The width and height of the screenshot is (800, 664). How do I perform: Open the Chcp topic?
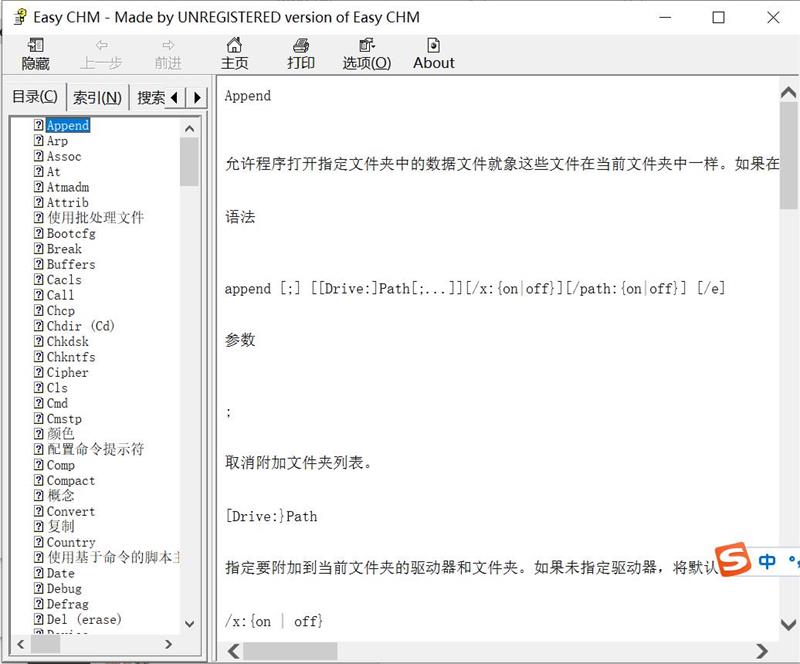[61, 310]
